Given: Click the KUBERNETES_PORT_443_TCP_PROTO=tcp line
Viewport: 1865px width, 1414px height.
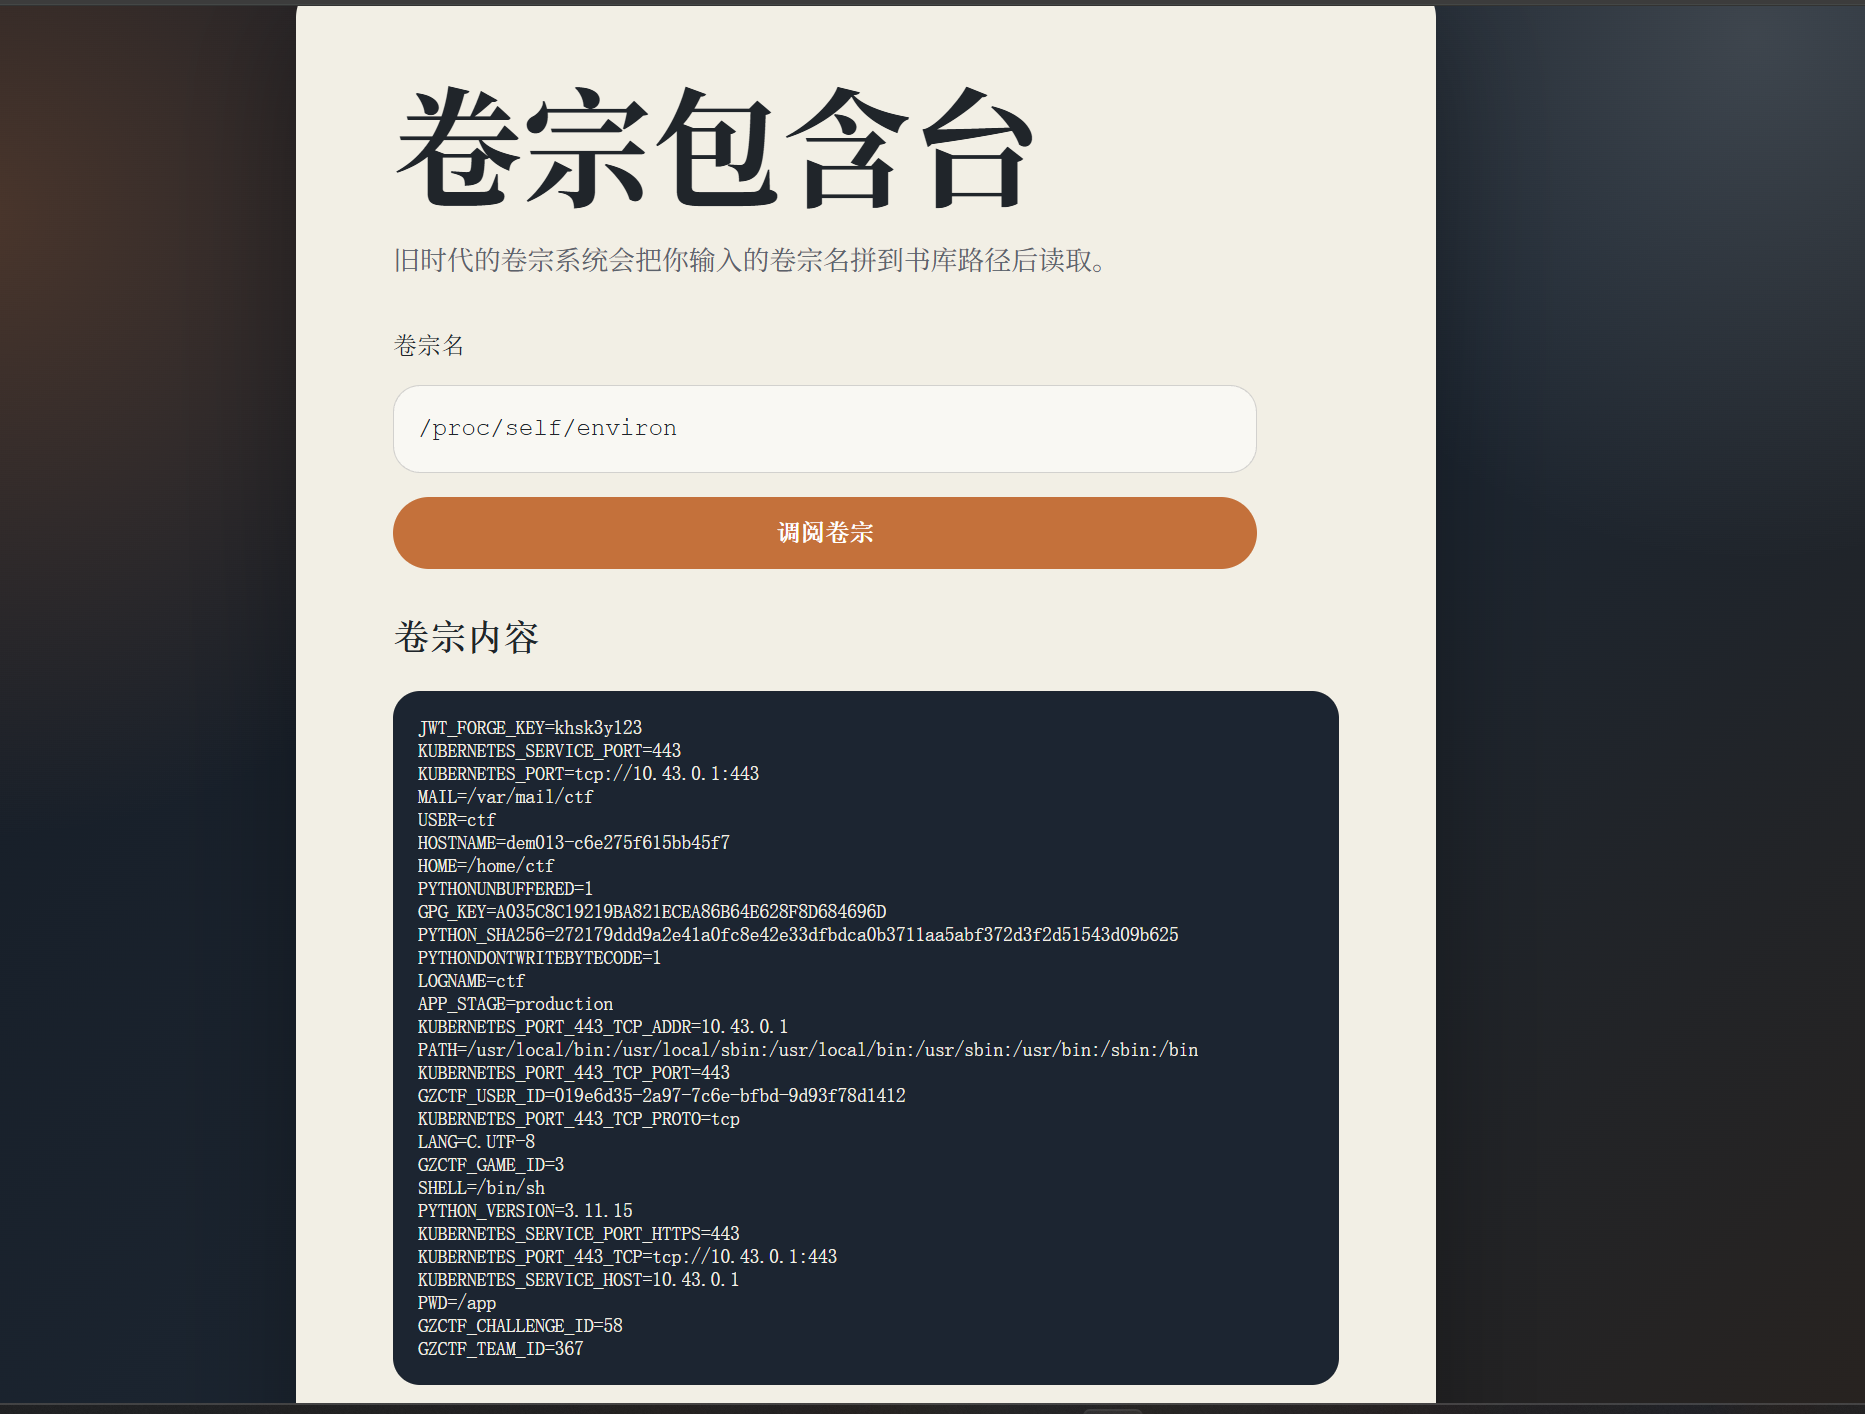Looking at the screenshot, I should tap(579, 1119).
